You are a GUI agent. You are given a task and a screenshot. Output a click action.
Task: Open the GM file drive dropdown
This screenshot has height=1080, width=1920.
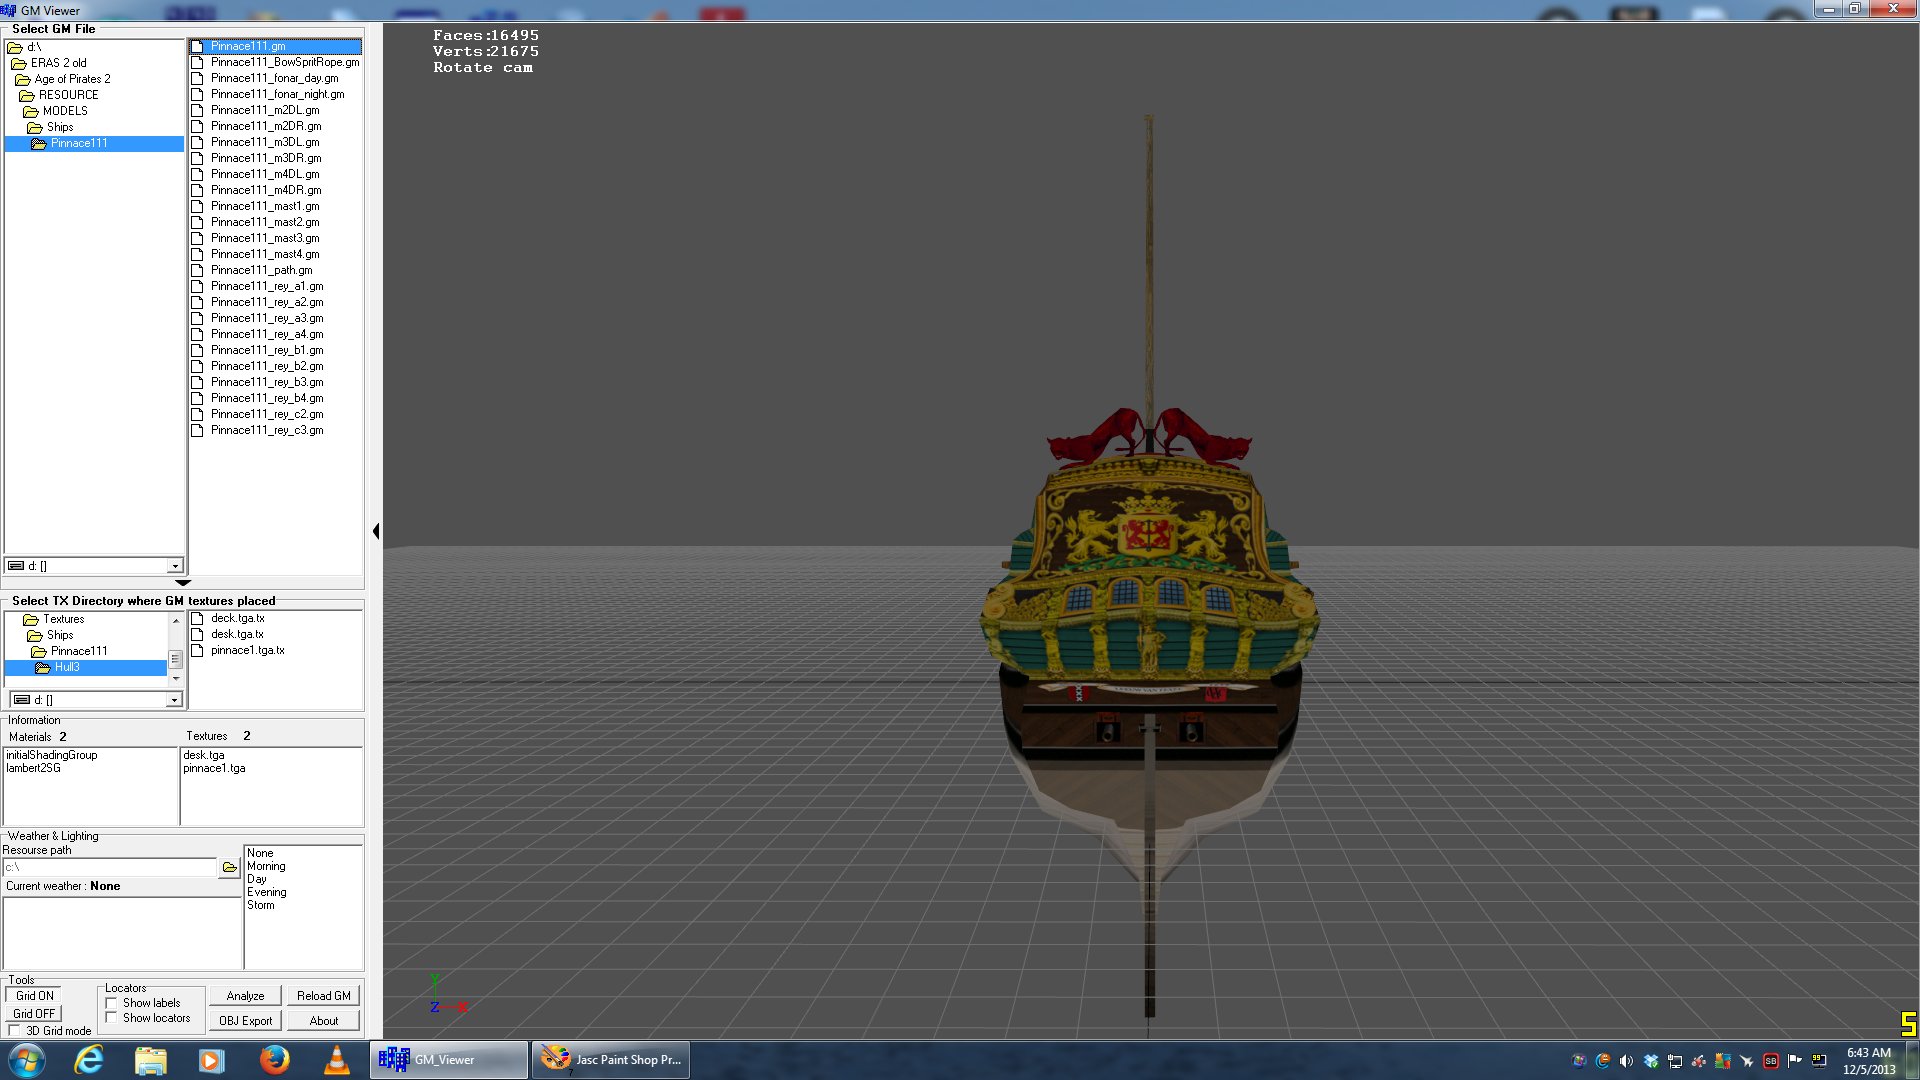(175, 566)
